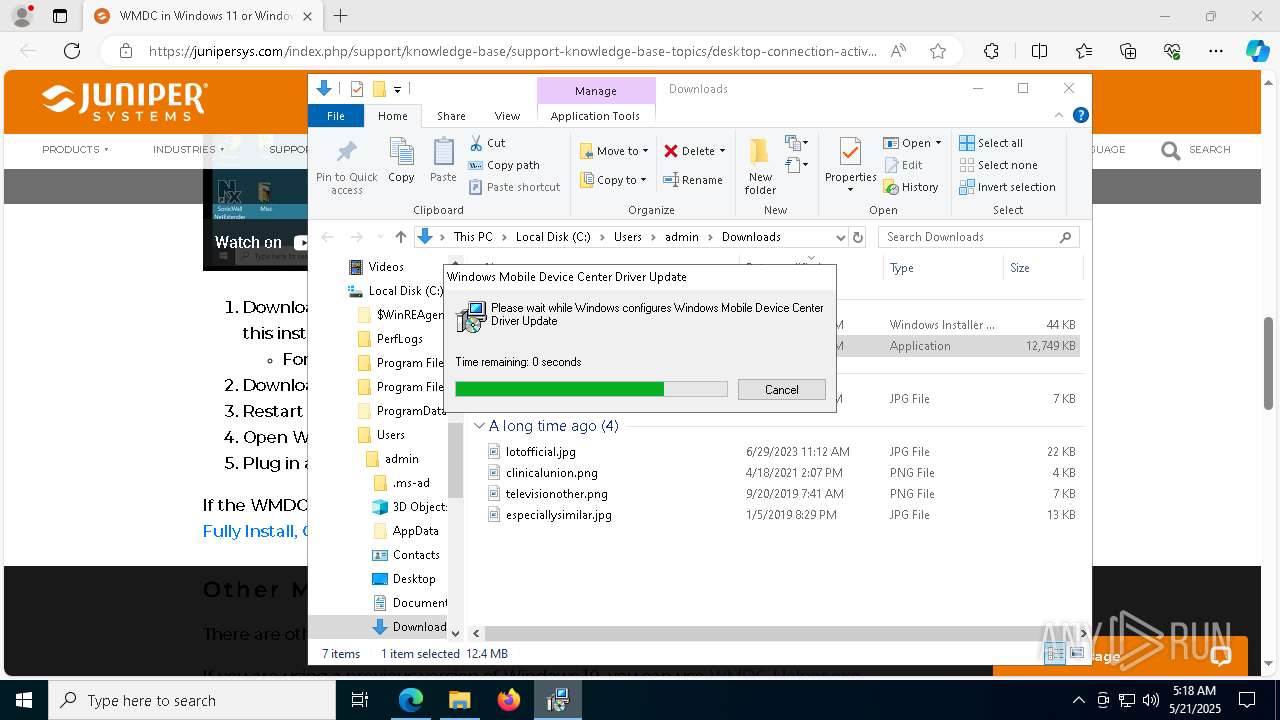Screen dimensions: 1280x720
Task: Click Explorer Help question mark icon
Action: point(1080,116)
